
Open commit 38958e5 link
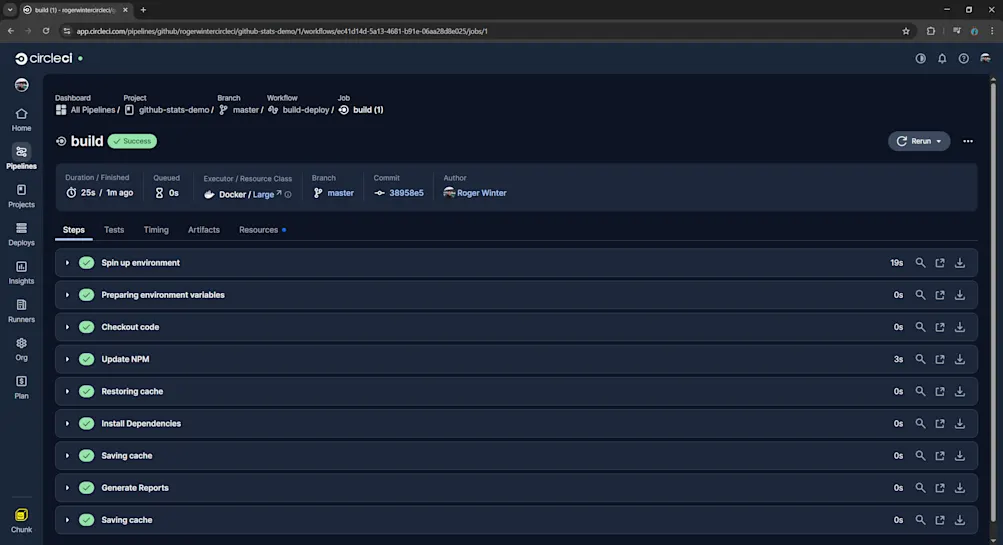point(406,193)
